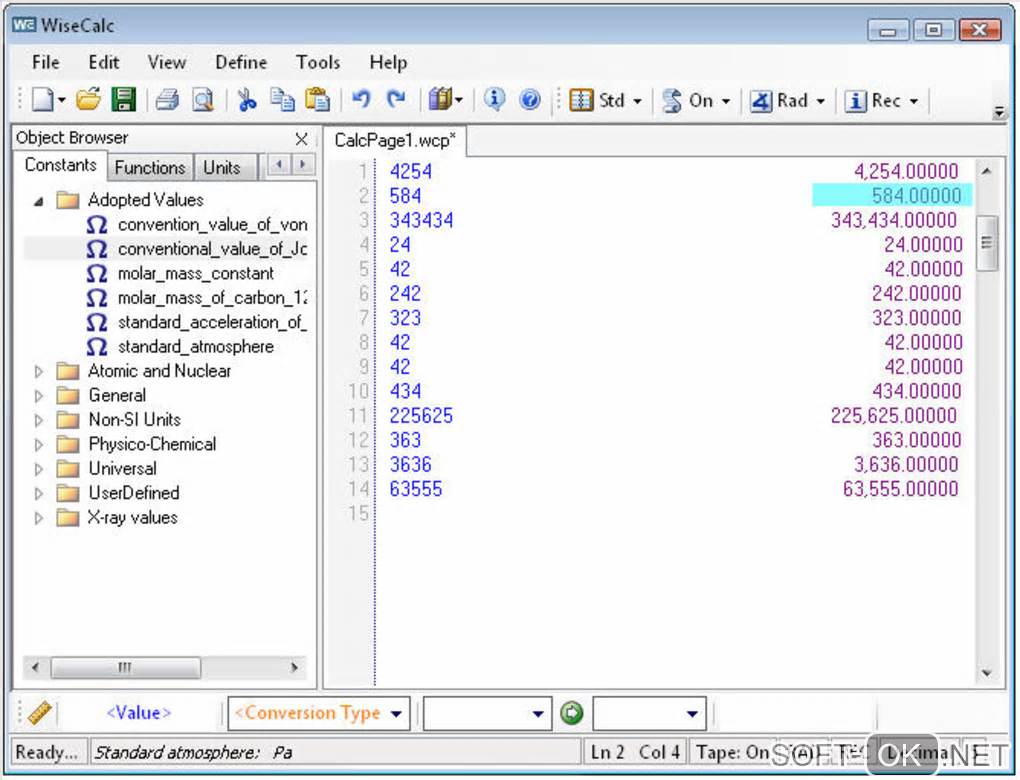Viewport: 1020px width, 780px height.
Task: Toggle the On rounding mode button
Action: (690, 100)
